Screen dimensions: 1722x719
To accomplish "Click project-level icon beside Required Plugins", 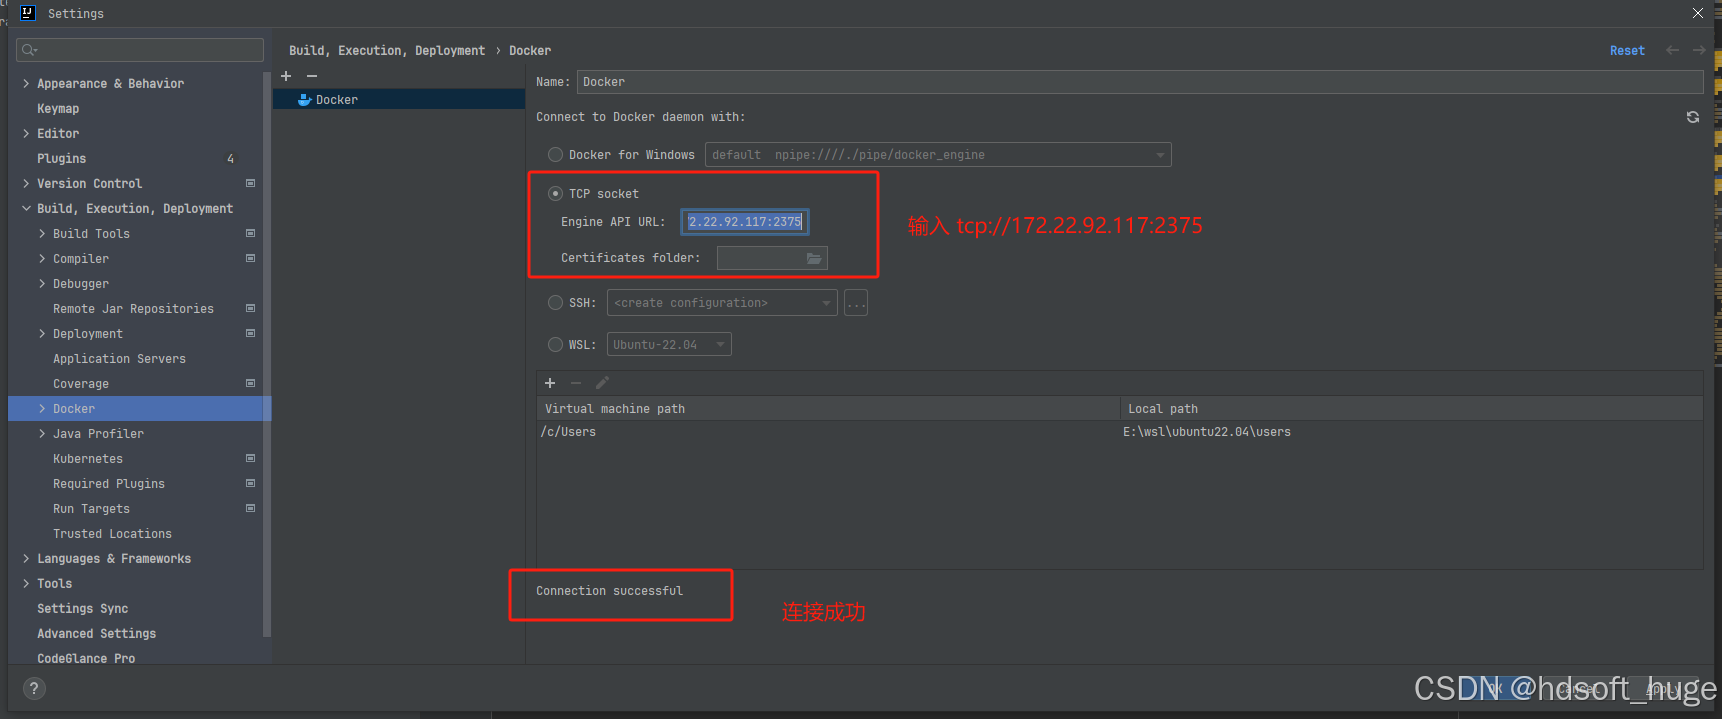I will coord(250,484).
